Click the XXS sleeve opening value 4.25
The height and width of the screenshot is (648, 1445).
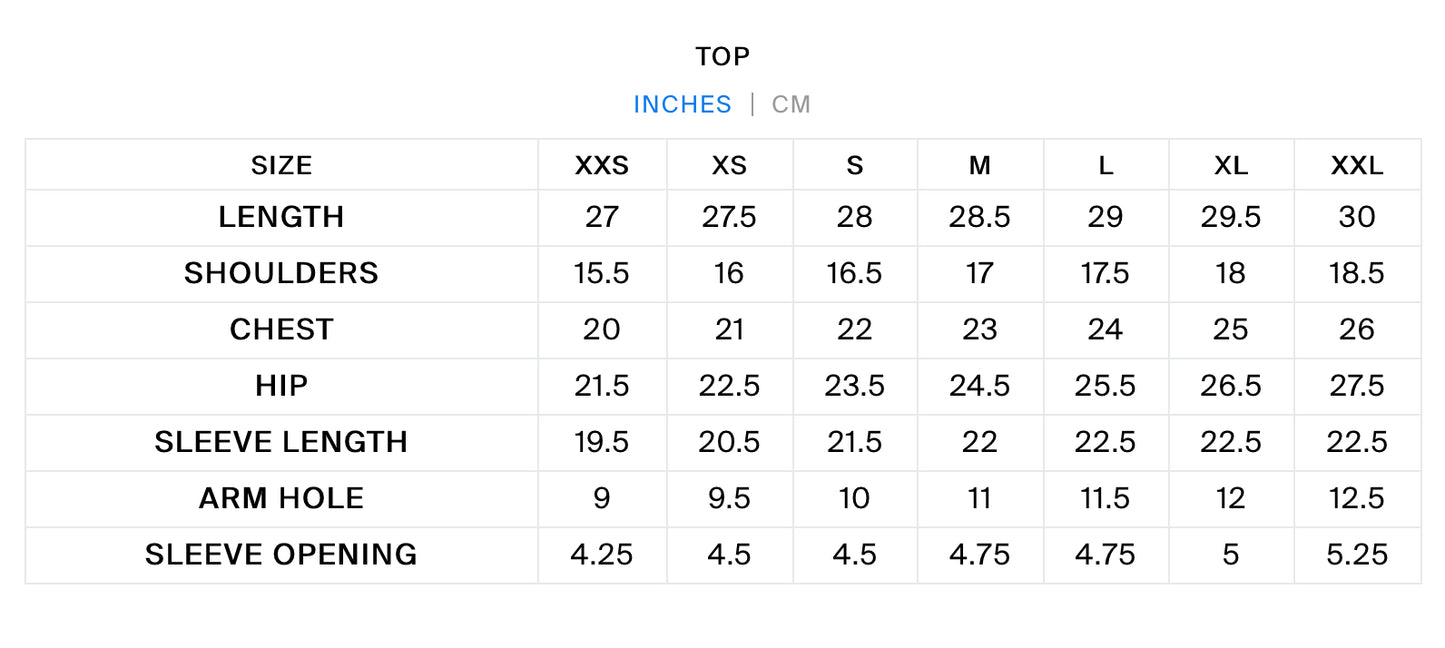[x=602, y=554]
